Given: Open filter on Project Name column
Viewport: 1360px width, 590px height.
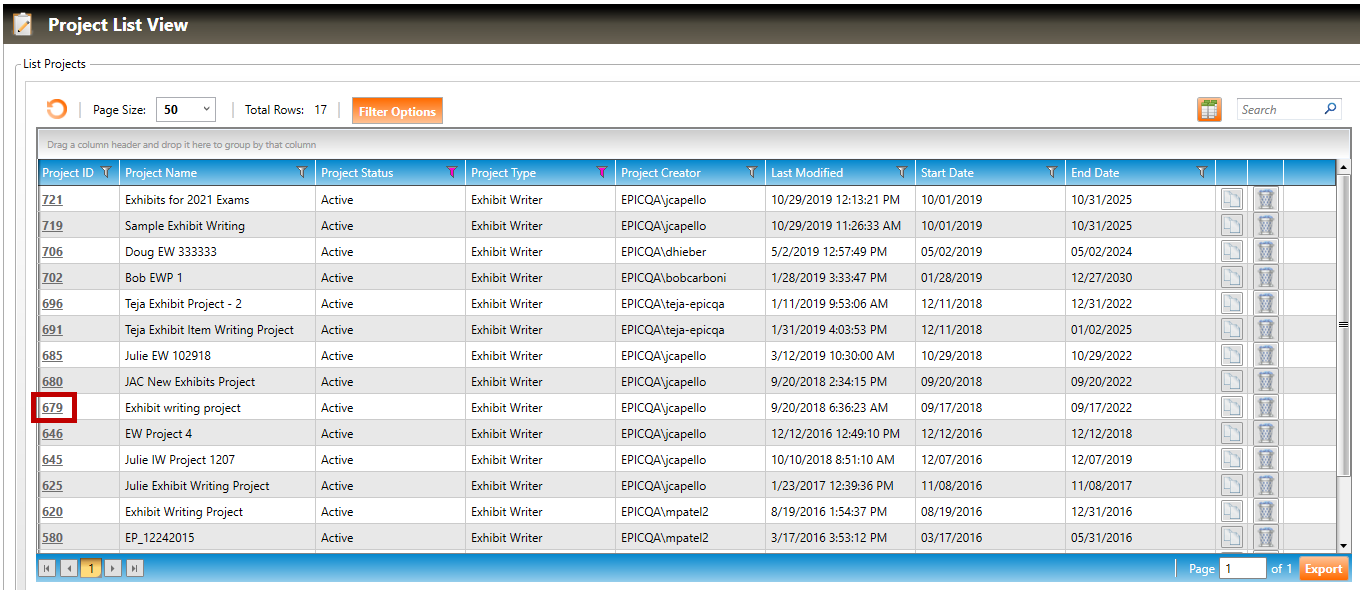Looking at the screenshot, I should tap(301, 172).
